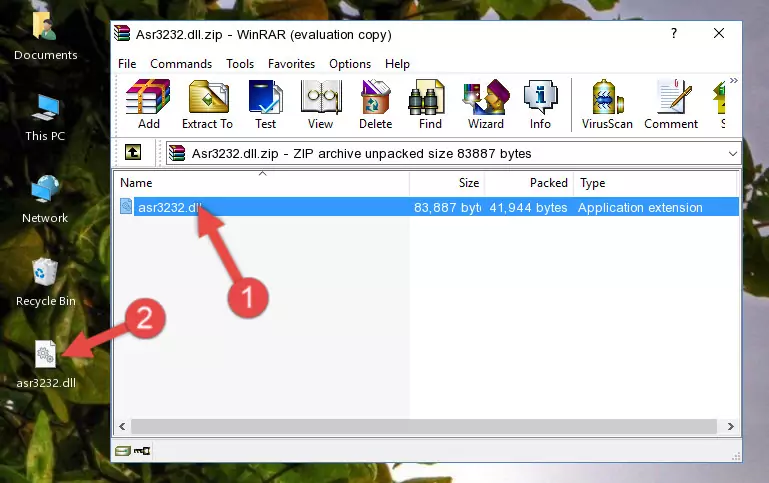The image size is (769, 483).
Task: Expand the toolbar overflow chevron
Action: [x=733, y=80]
